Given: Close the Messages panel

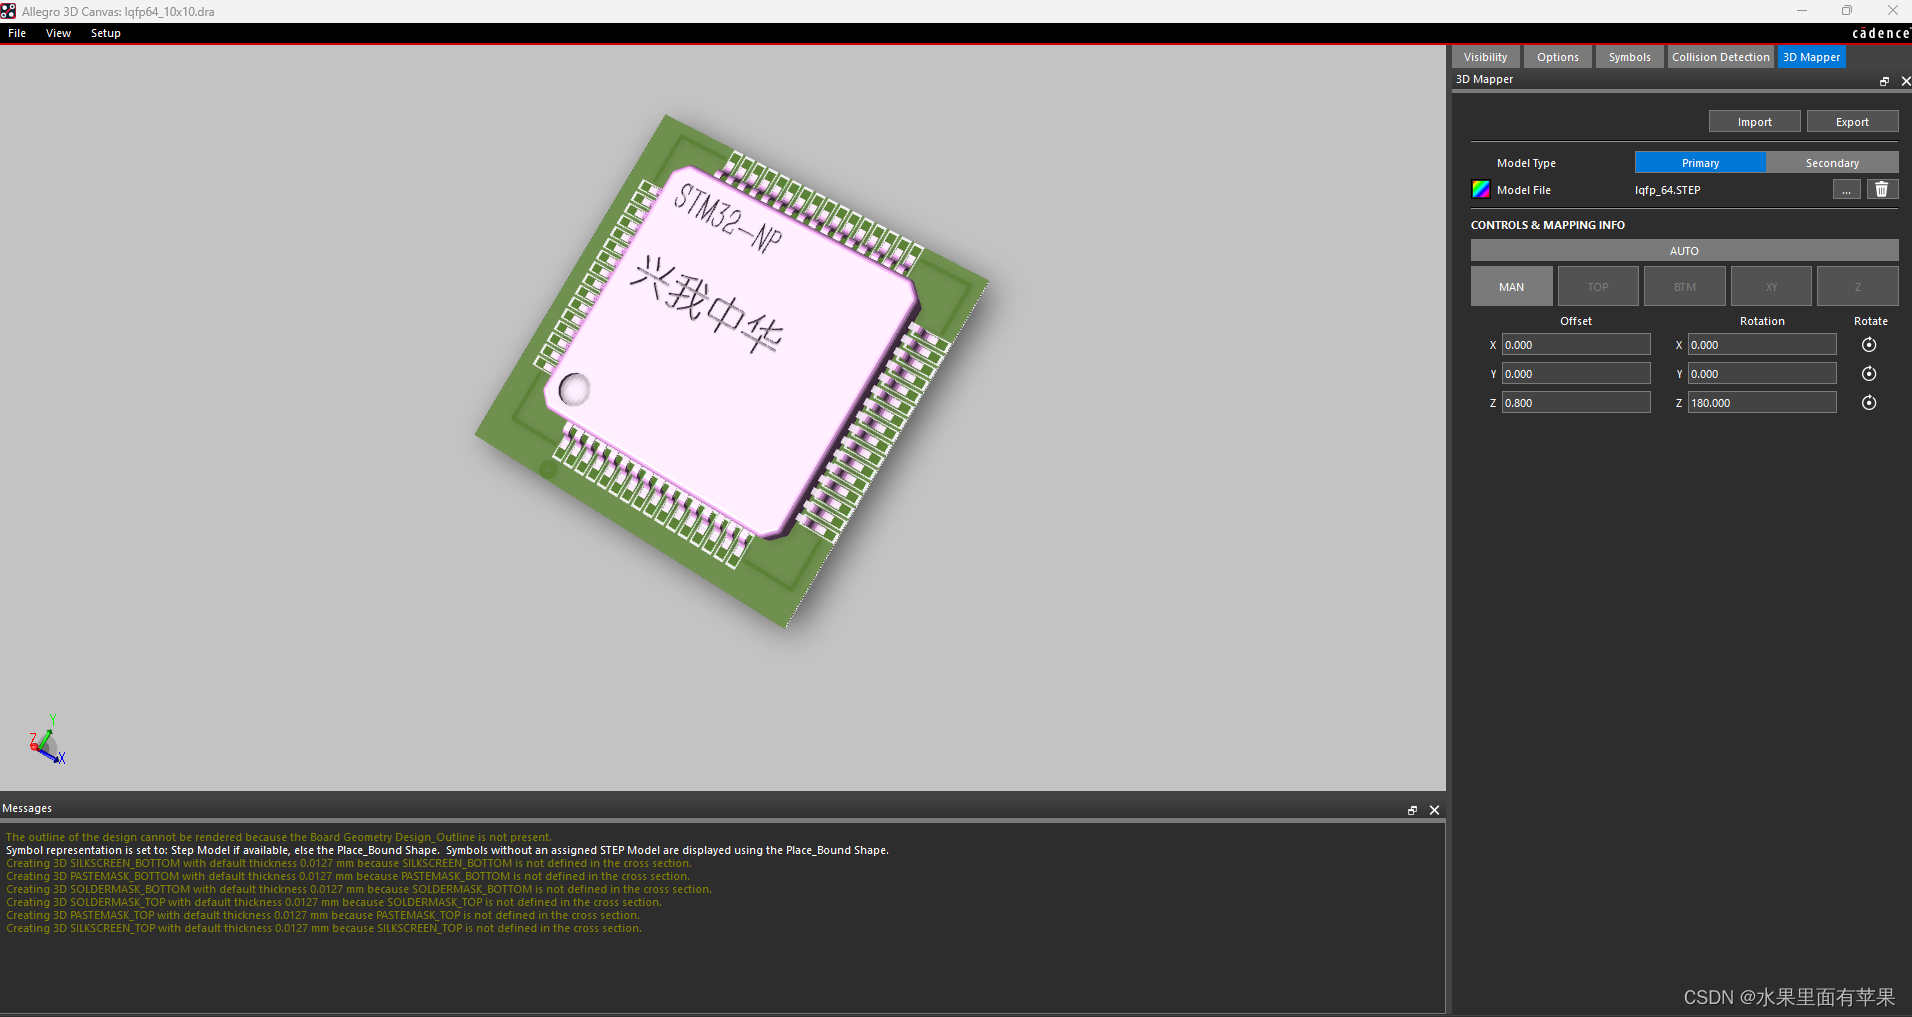Looking at the screenshot, I should [x=1433, y=810].
